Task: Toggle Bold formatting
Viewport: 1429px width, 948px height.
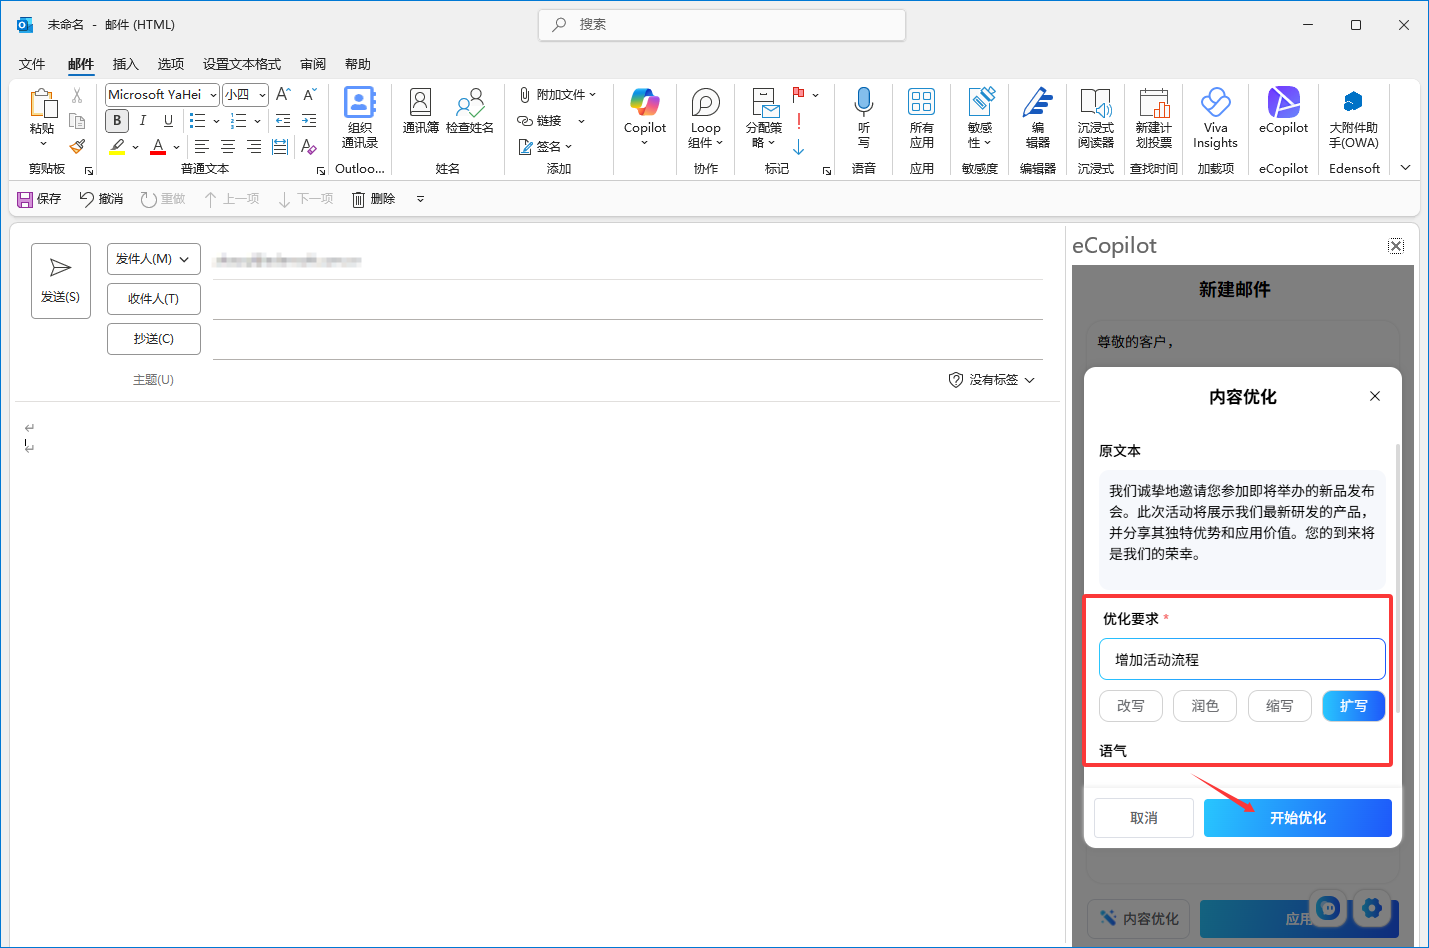Action: tap(117, 121)
